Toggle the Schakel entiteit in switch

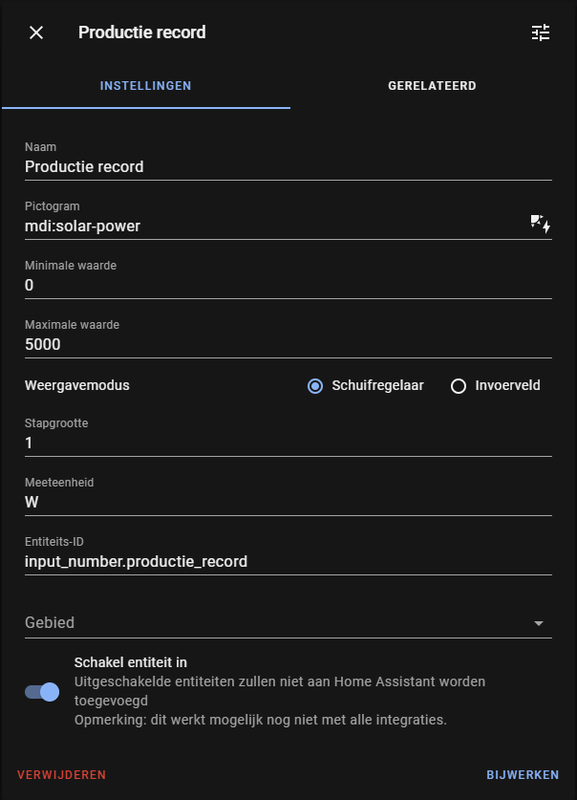click(x=42, y=692)
